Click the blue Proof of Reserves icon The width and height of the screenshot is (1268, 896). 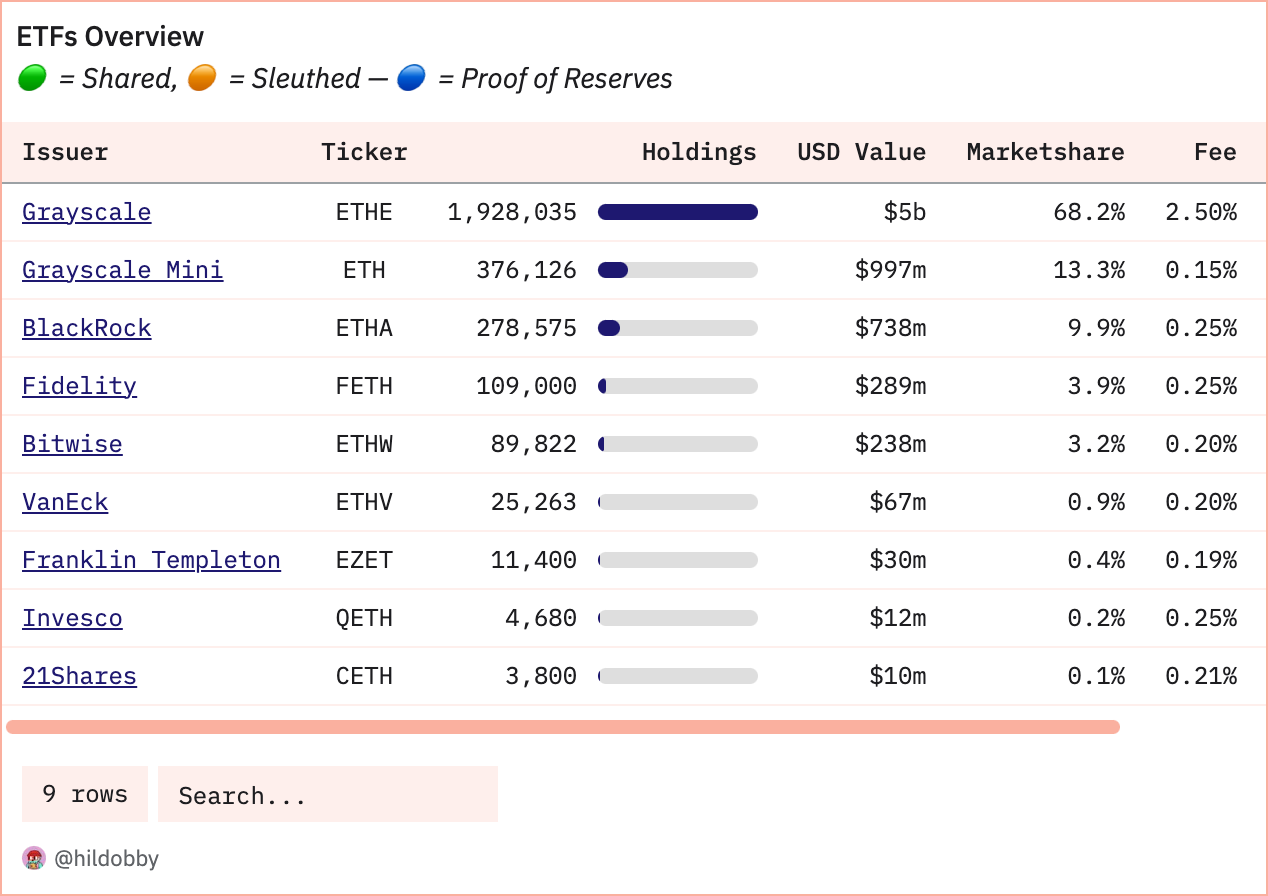pyautogui.click(x=411, y=78)
